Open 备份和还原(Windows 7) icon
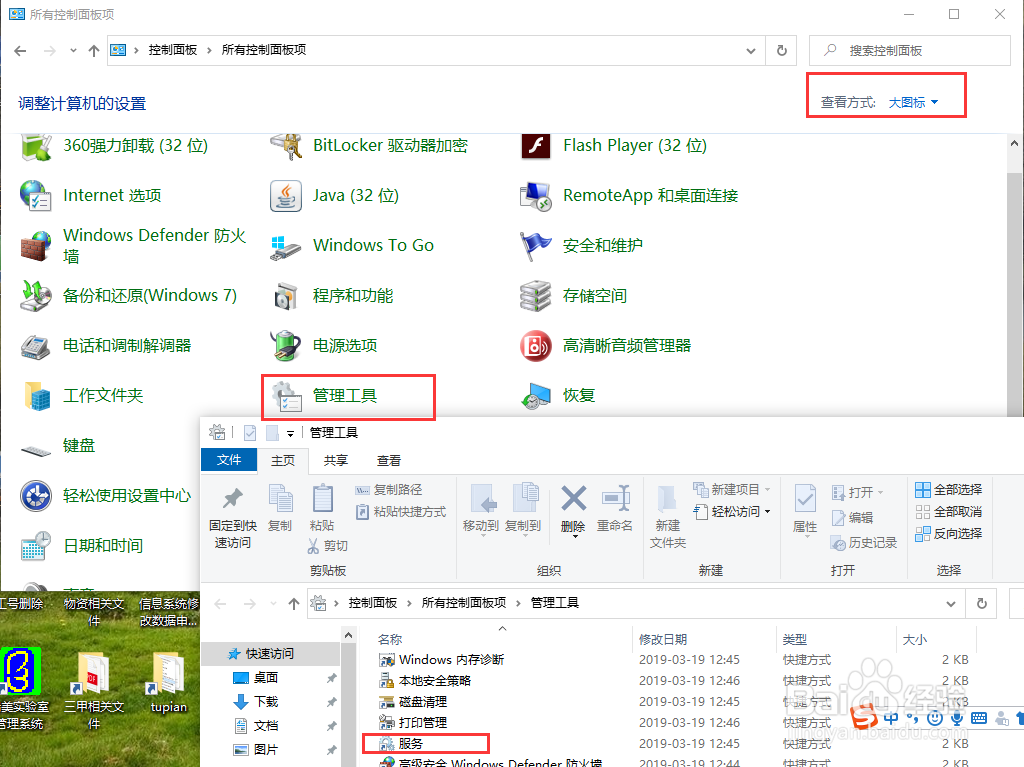 click(36, 296)
